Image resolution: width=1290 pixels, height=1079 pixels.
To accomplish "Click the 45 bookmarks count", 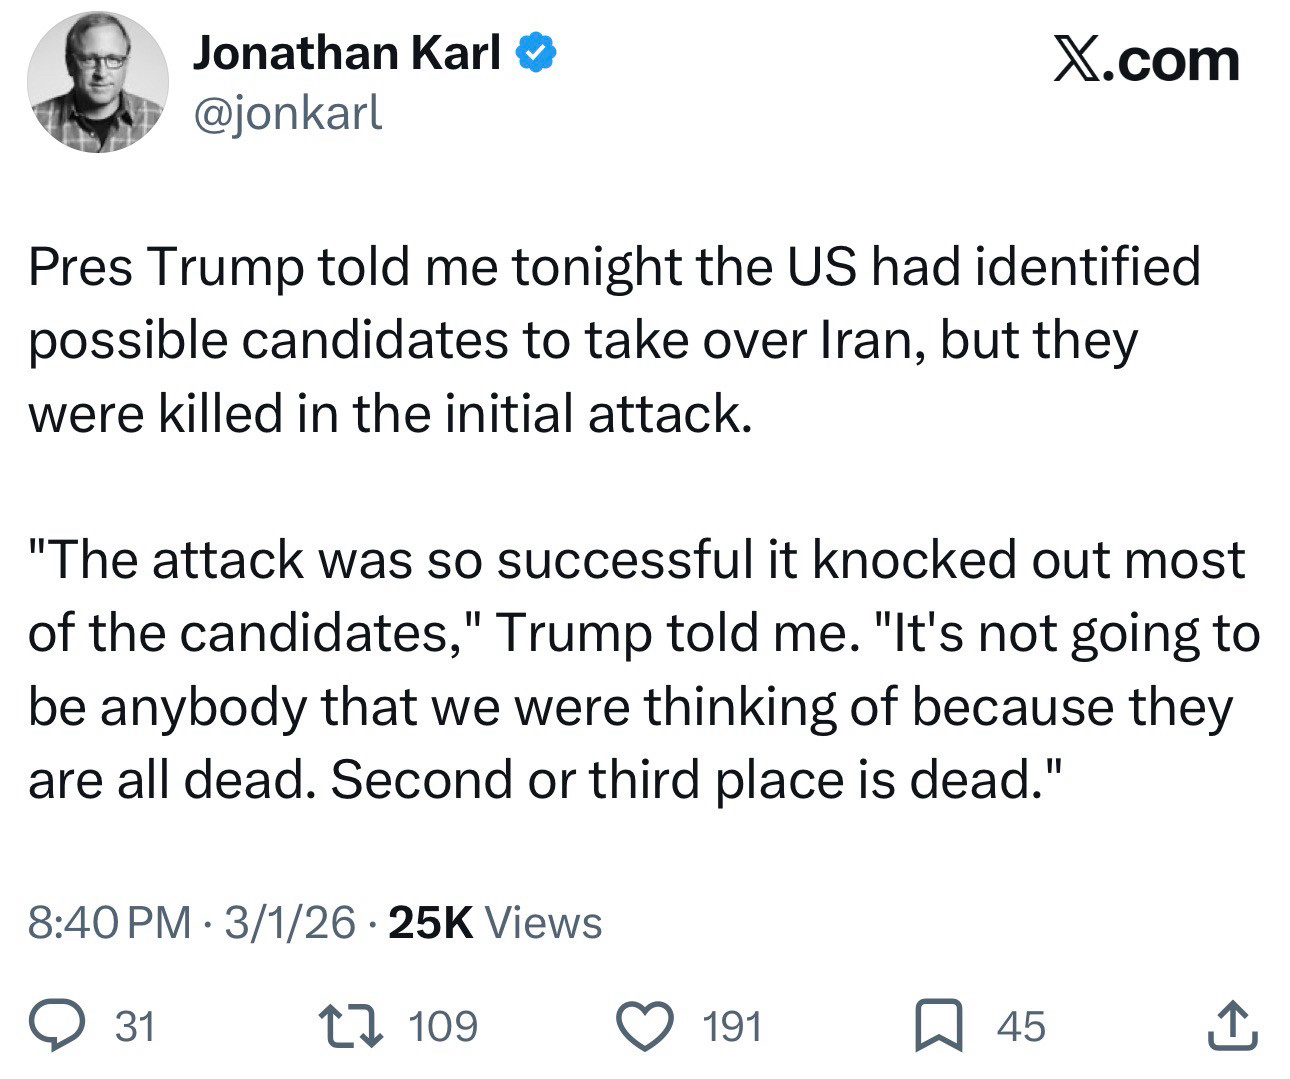I will pos(1020,1027).
